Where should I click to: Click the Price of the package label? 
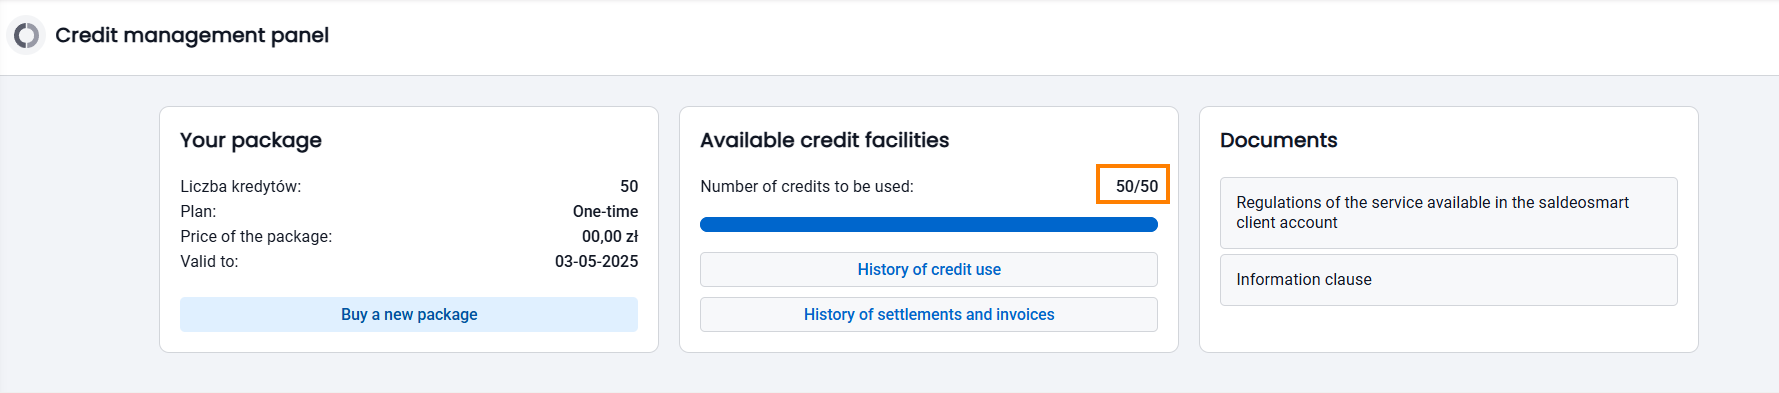256,236
